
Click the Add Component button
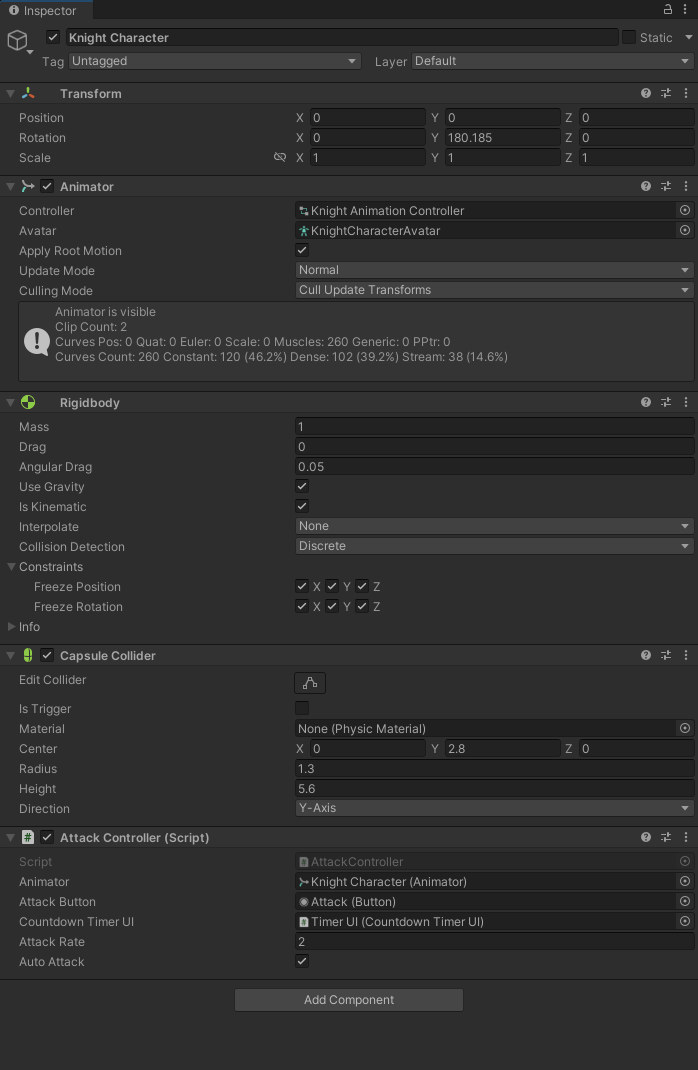(348, 999)
